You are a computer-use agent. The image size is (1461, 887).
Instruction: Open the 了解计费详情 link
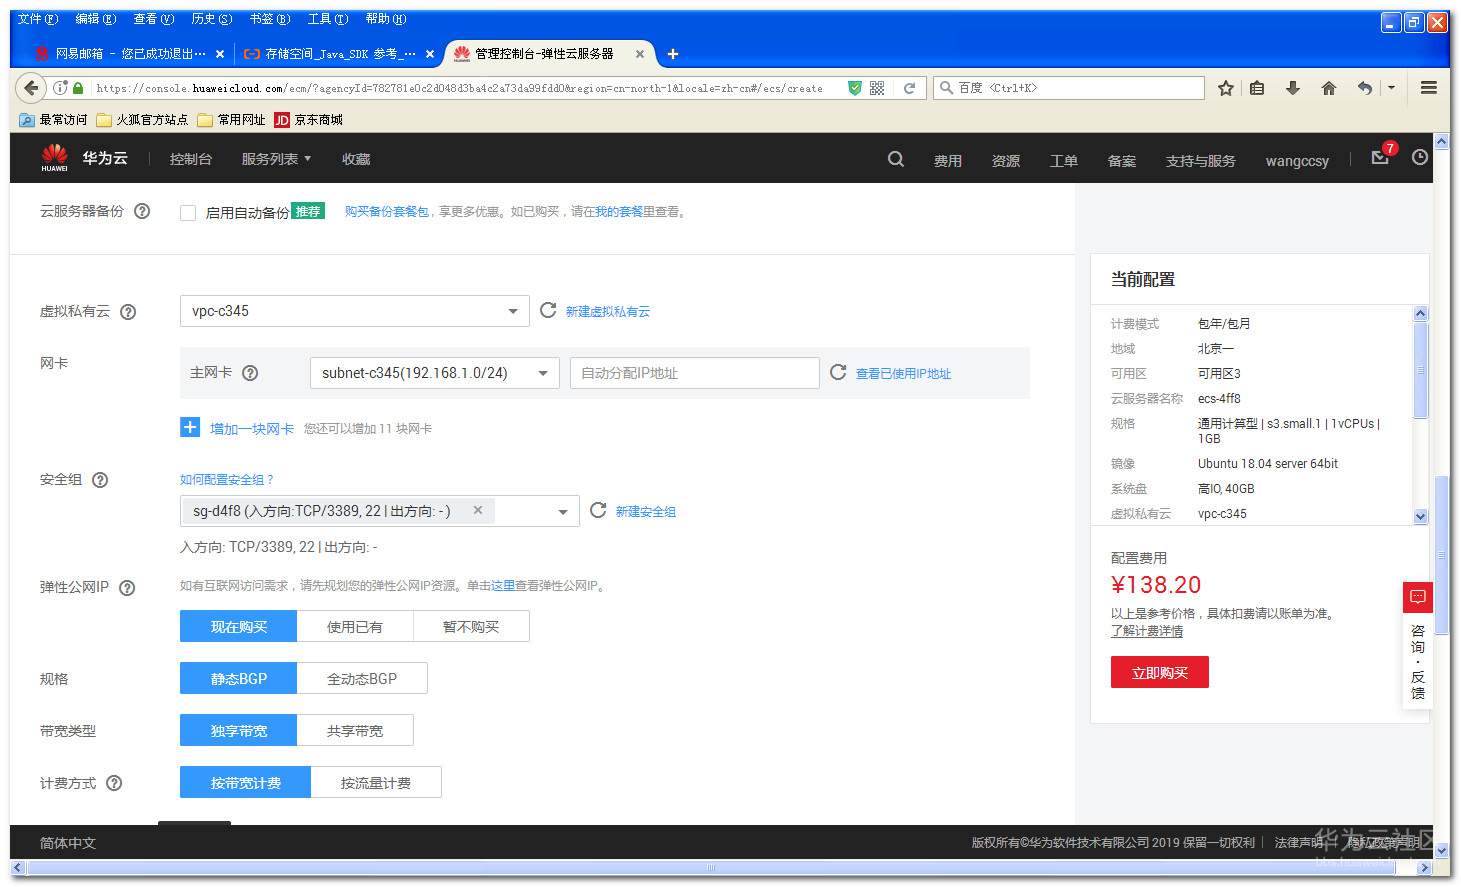pos(1147,631)
